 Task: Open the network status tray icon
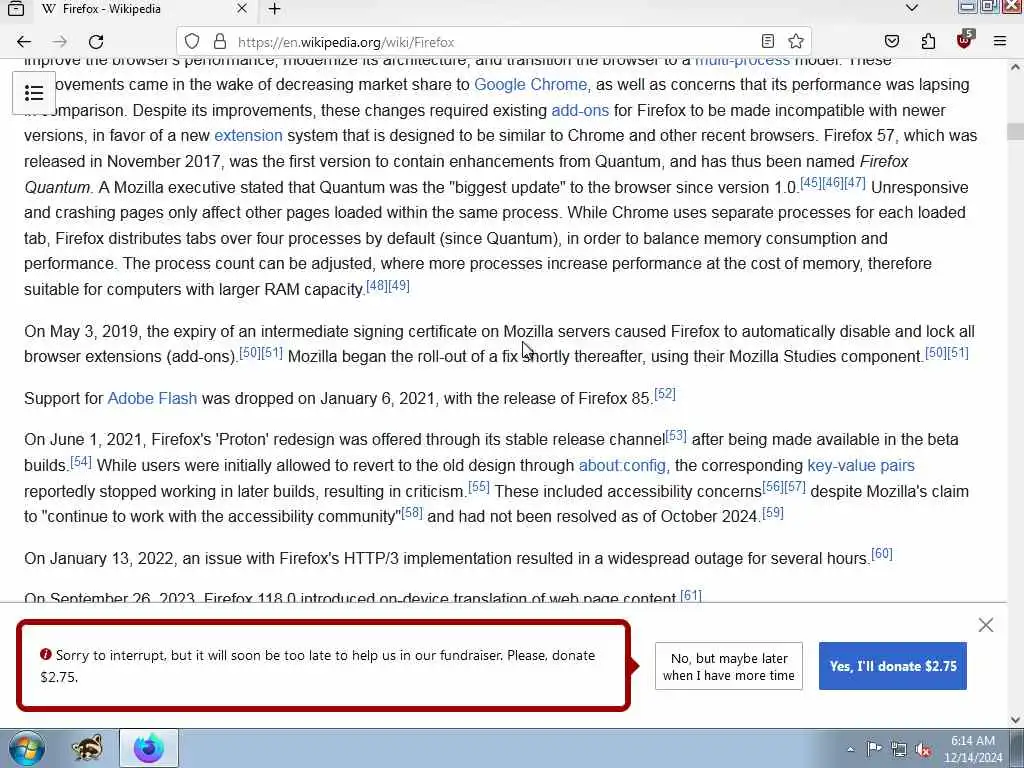pos(899,749)
